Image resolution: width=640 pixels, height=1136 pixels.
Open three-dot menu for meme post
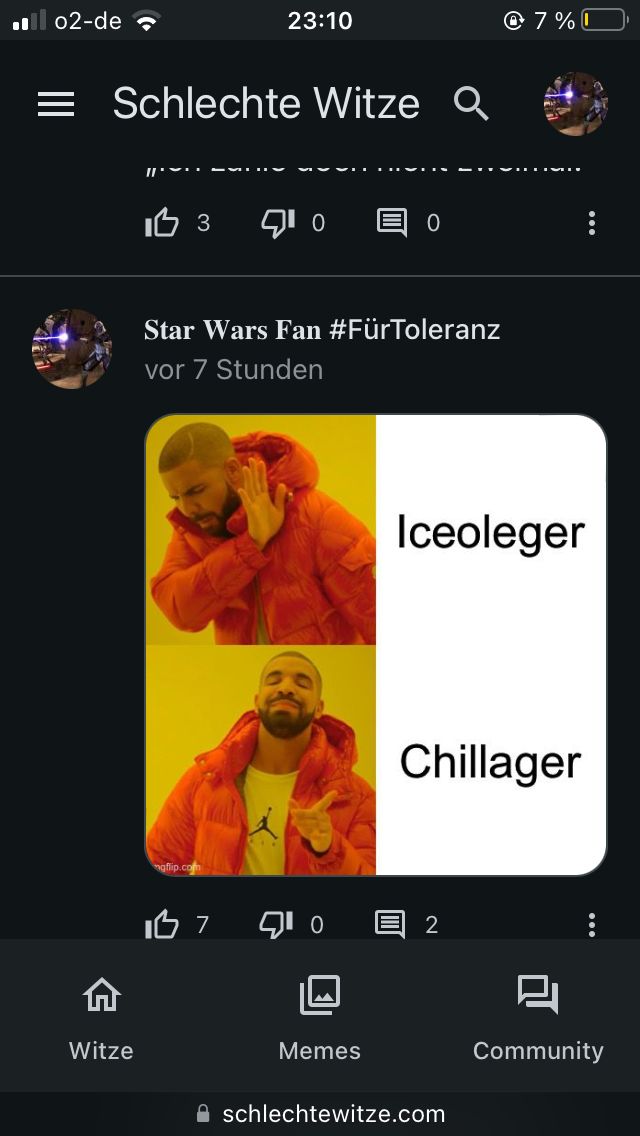point(591,924)
